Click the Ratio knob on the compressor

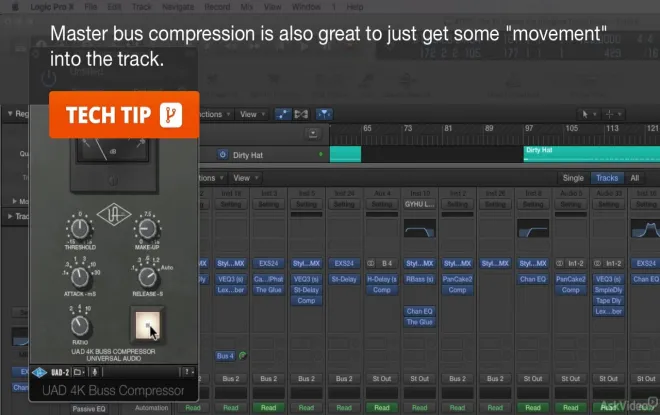coord(80,326)
